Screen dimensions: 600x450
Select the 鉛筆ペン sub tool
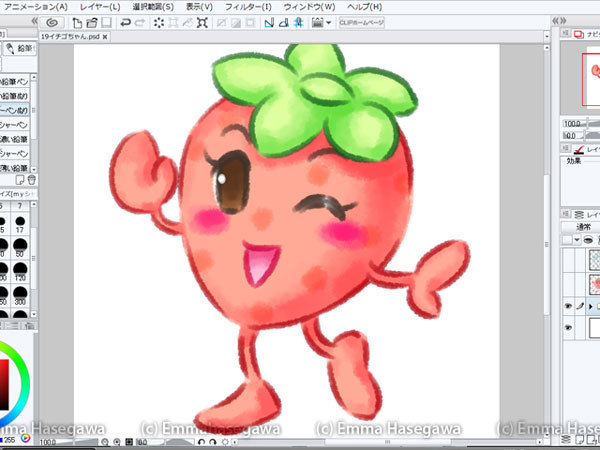15,82
